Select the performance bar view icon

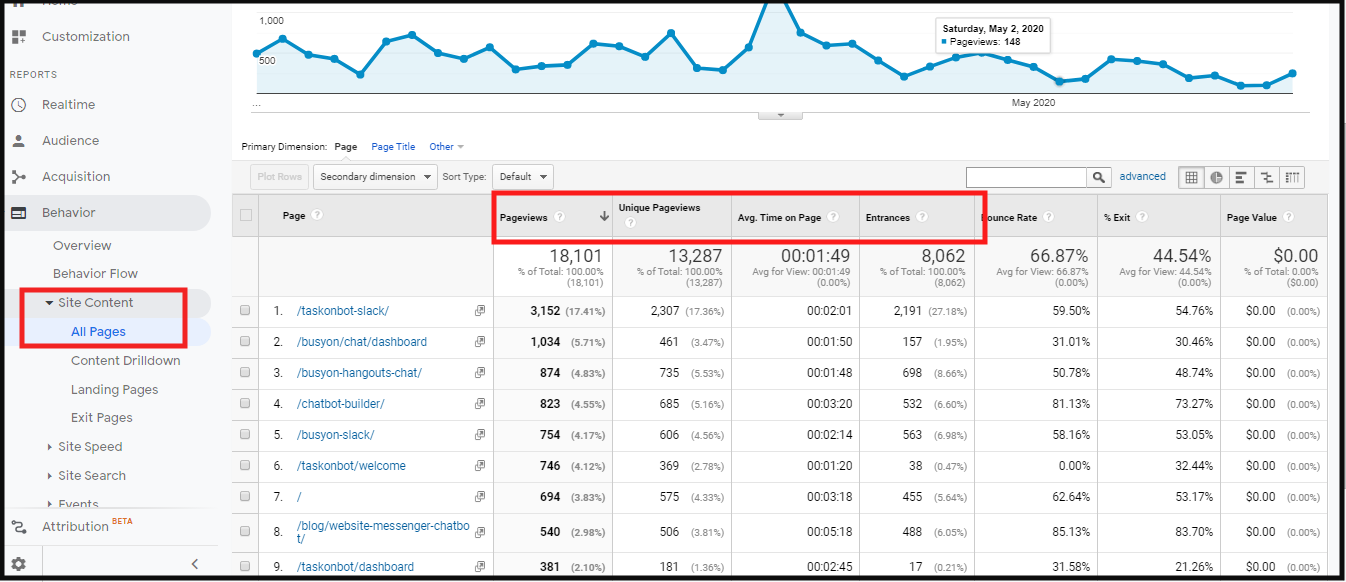[x=1241, y=177]
